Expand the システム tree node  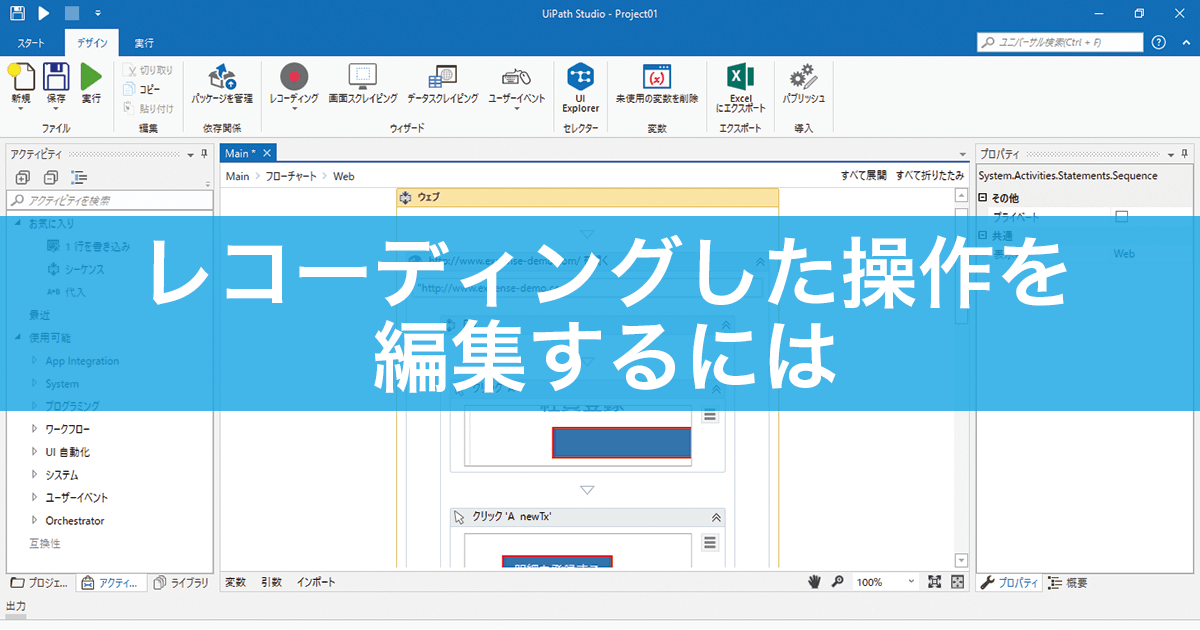(x=34, y=475)
